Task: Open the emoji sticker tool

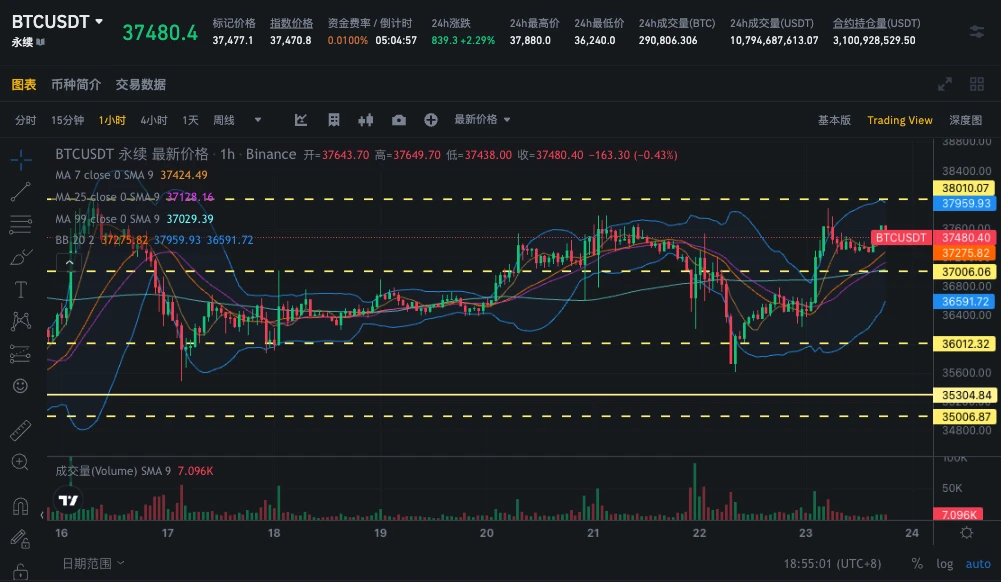Action: coord(20,385)
